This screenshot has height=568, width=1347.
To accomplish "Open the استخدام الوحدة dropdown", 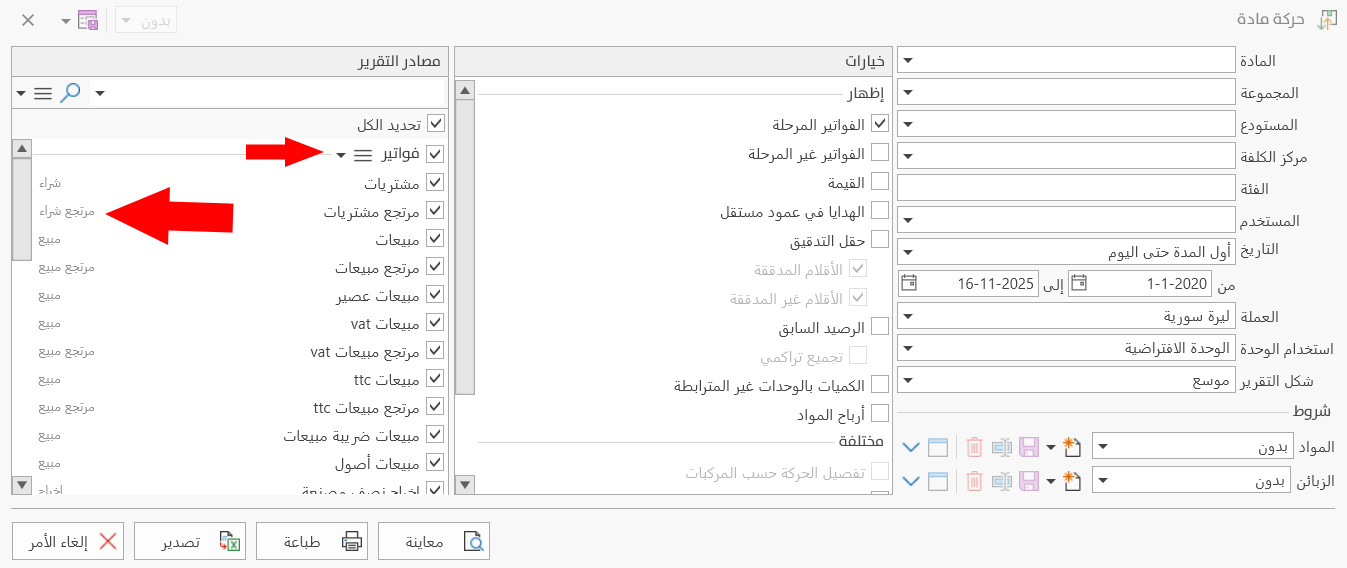I will [907, 348].
